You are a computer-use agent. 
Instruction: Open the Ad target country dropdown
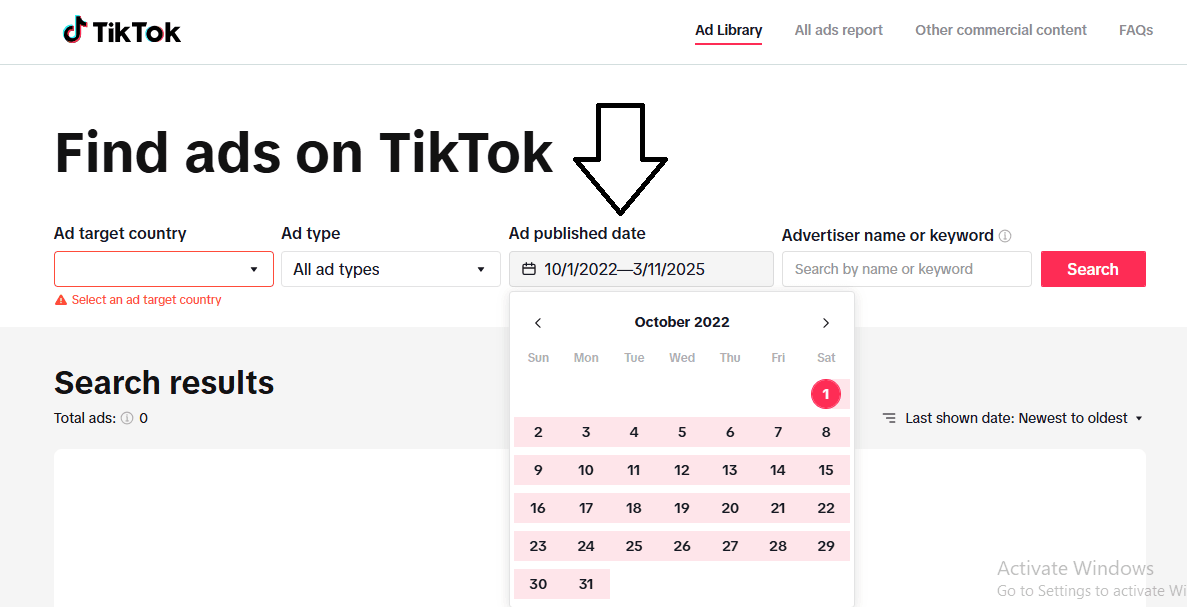(x=164, y=269)
